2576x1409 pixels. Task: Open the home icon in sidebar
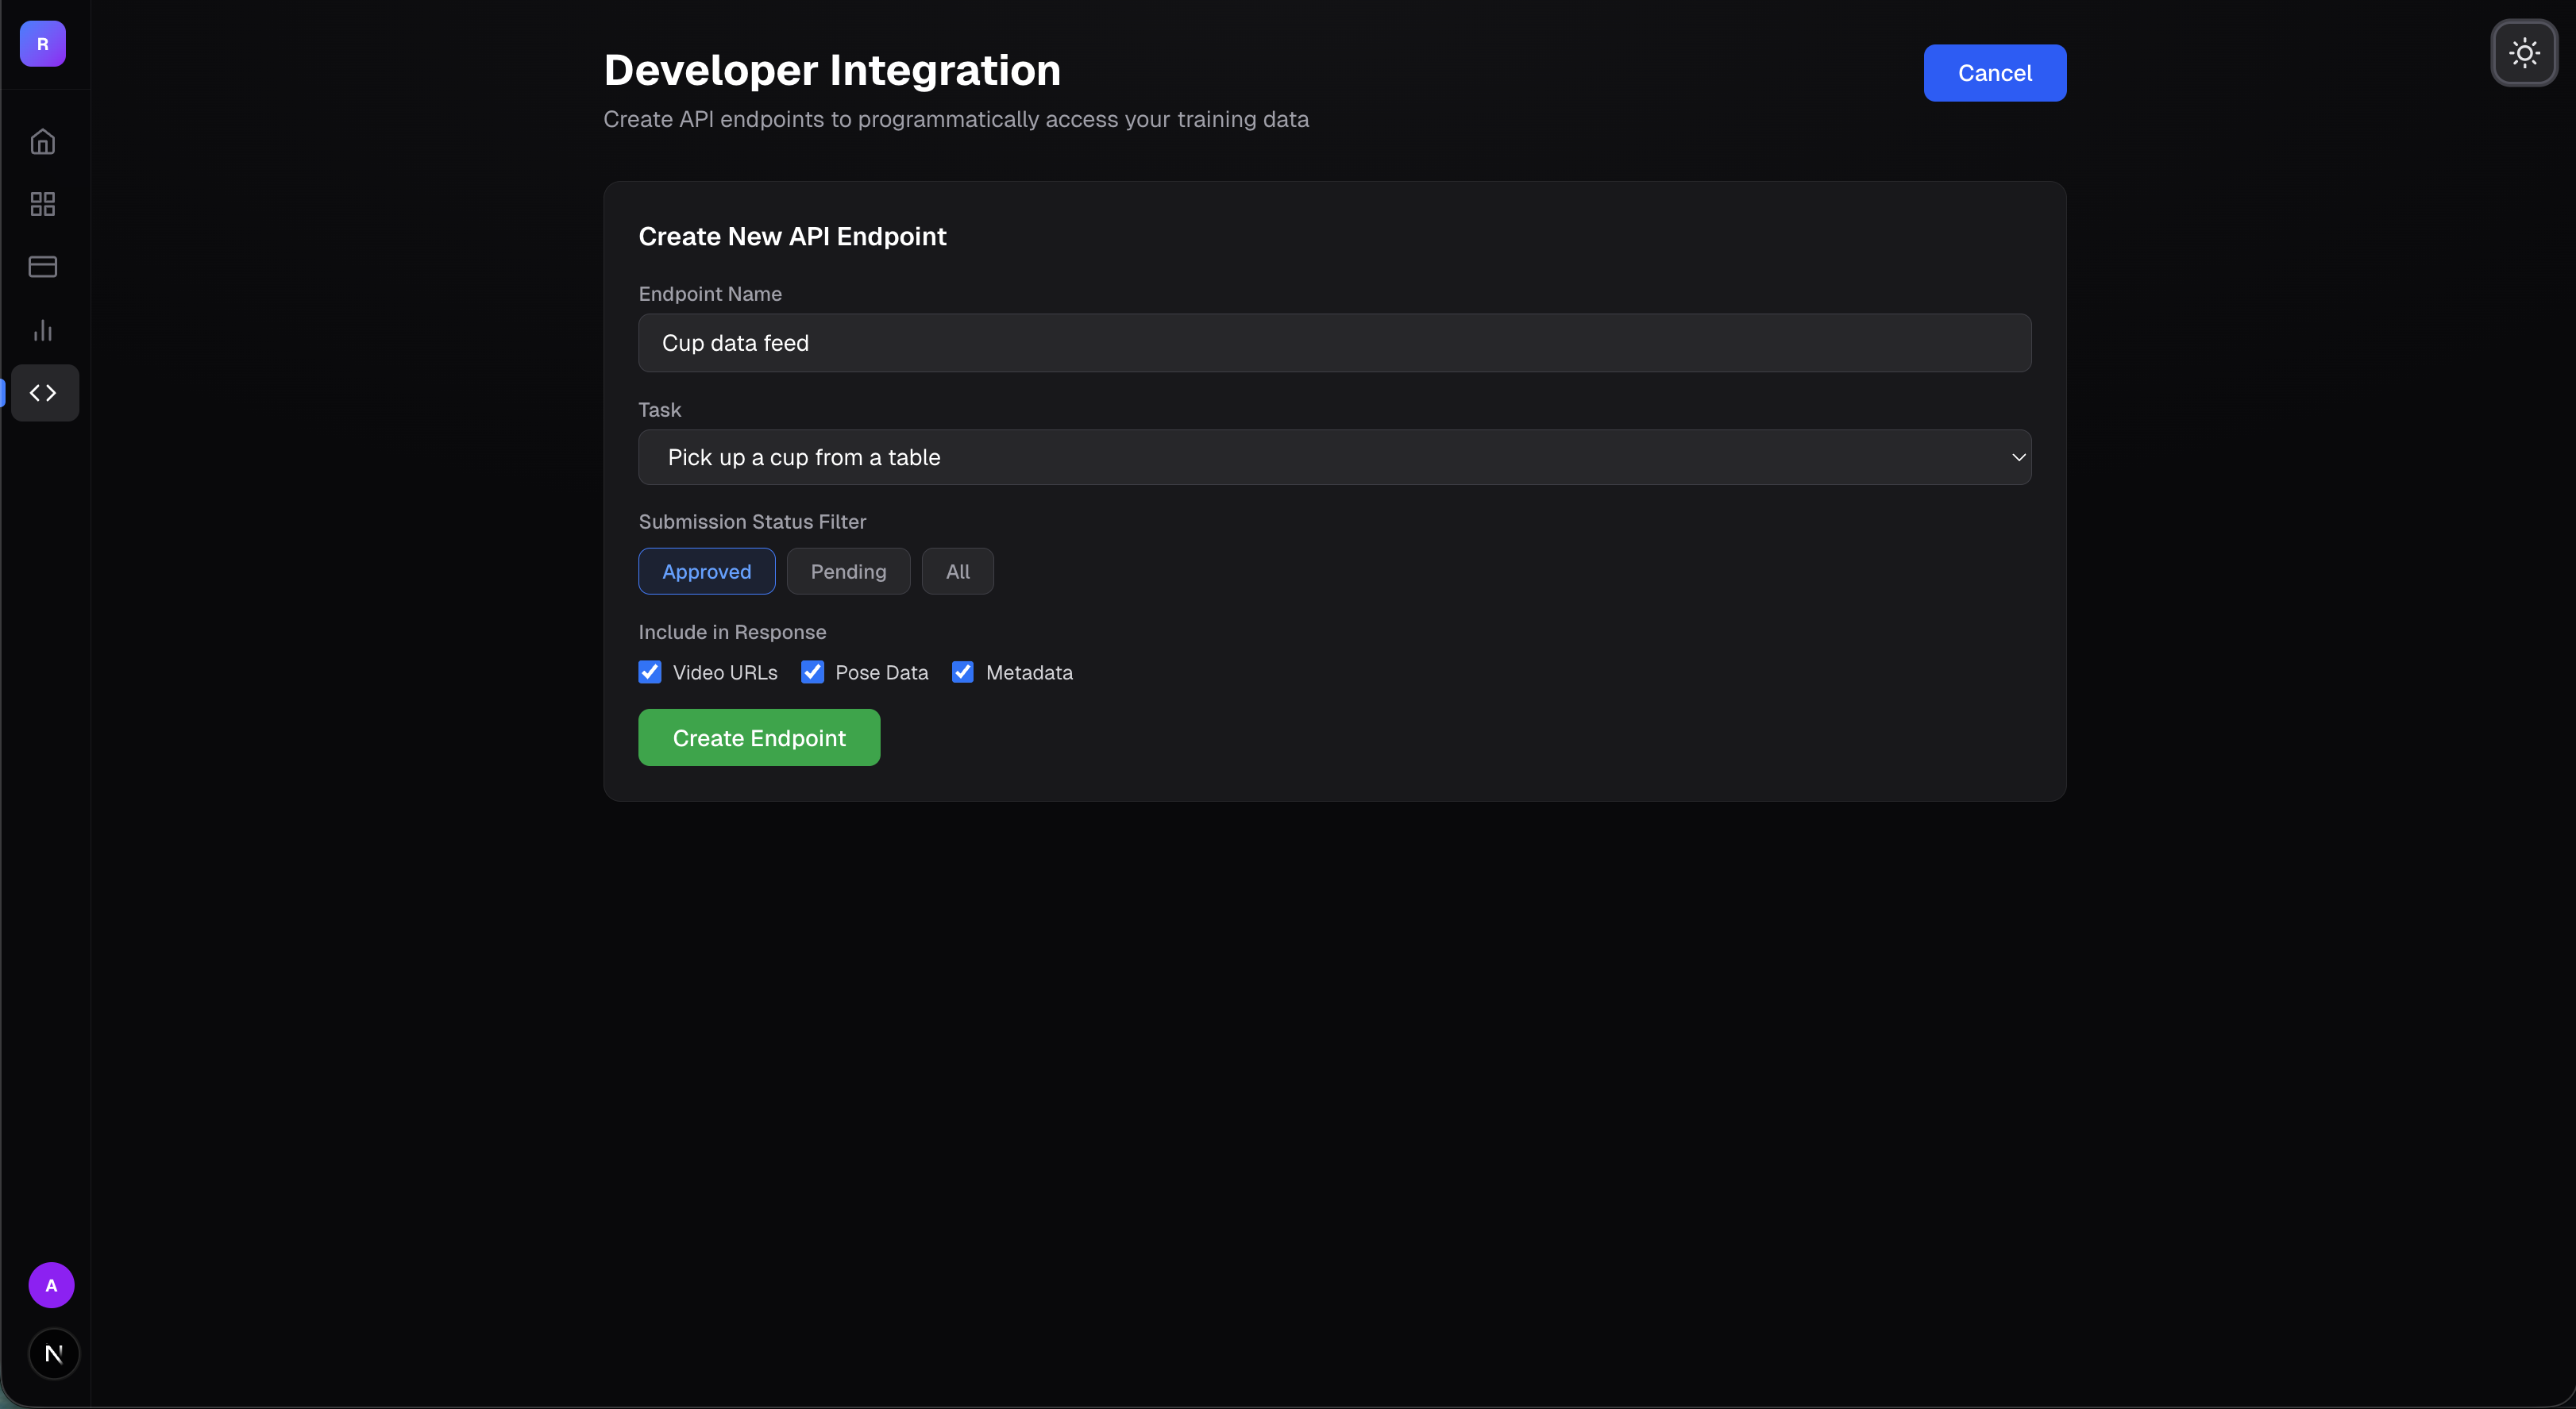point(43,142)
